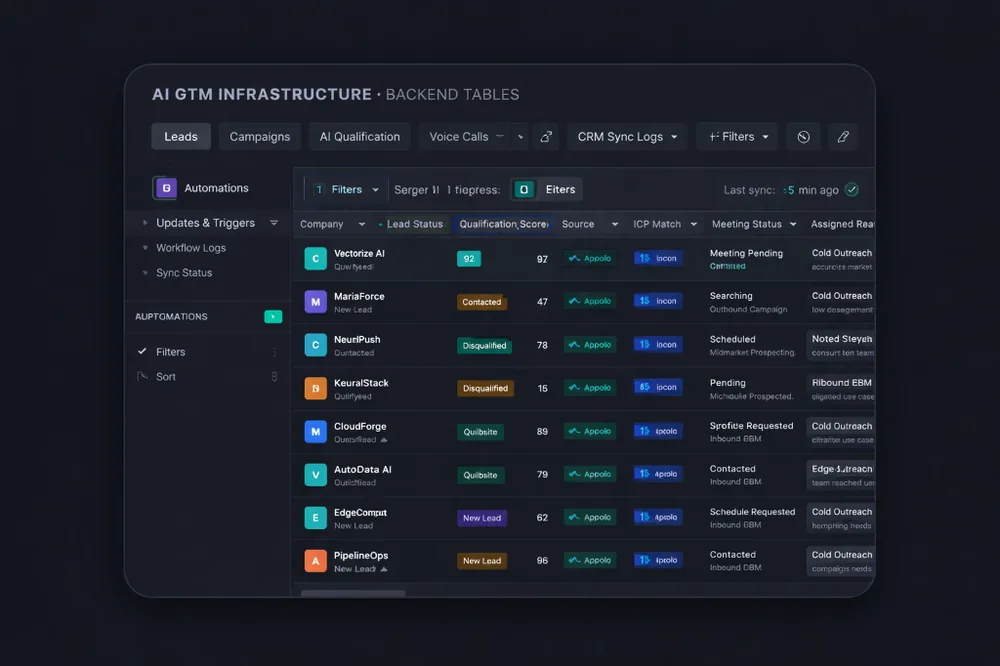Click the teal Eiters button
Screen dimensions: 1000x666
[x=546, y=189]
